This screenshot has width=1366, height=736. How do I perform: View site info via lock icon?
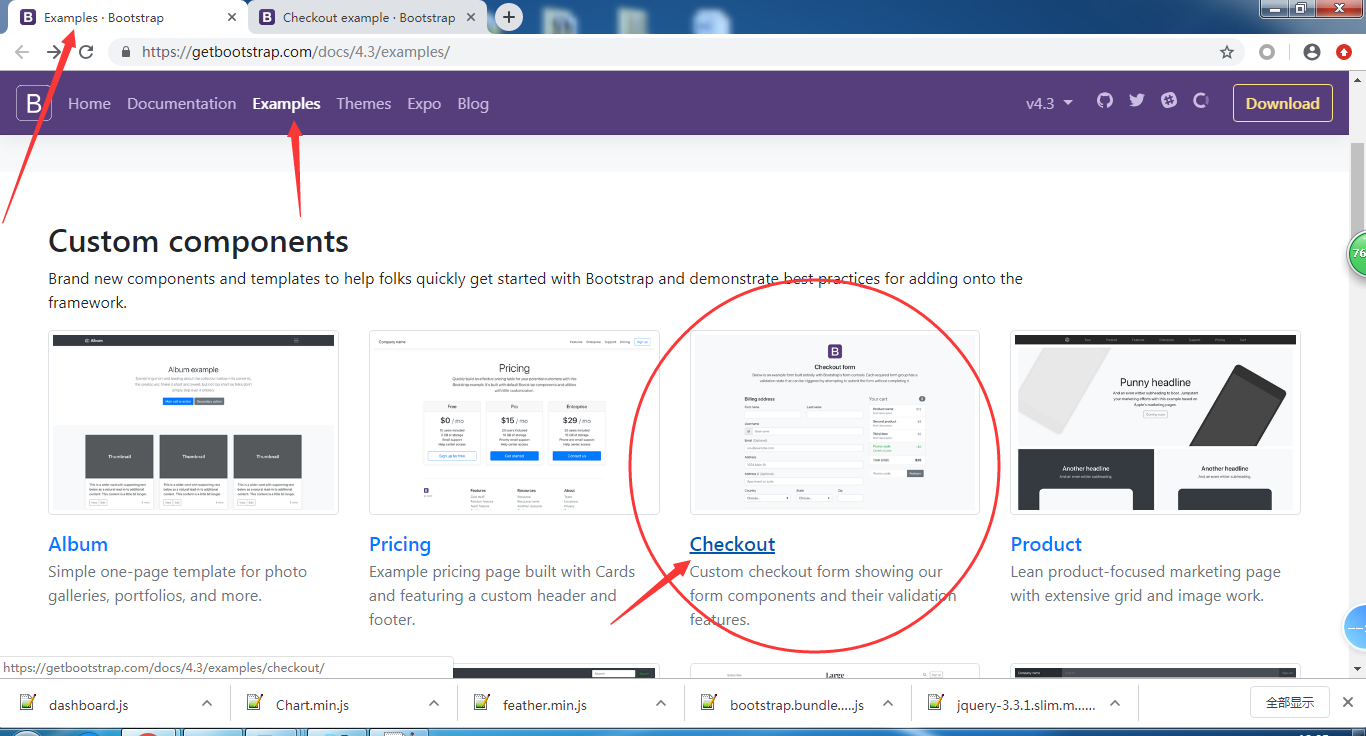coord(126,52)
